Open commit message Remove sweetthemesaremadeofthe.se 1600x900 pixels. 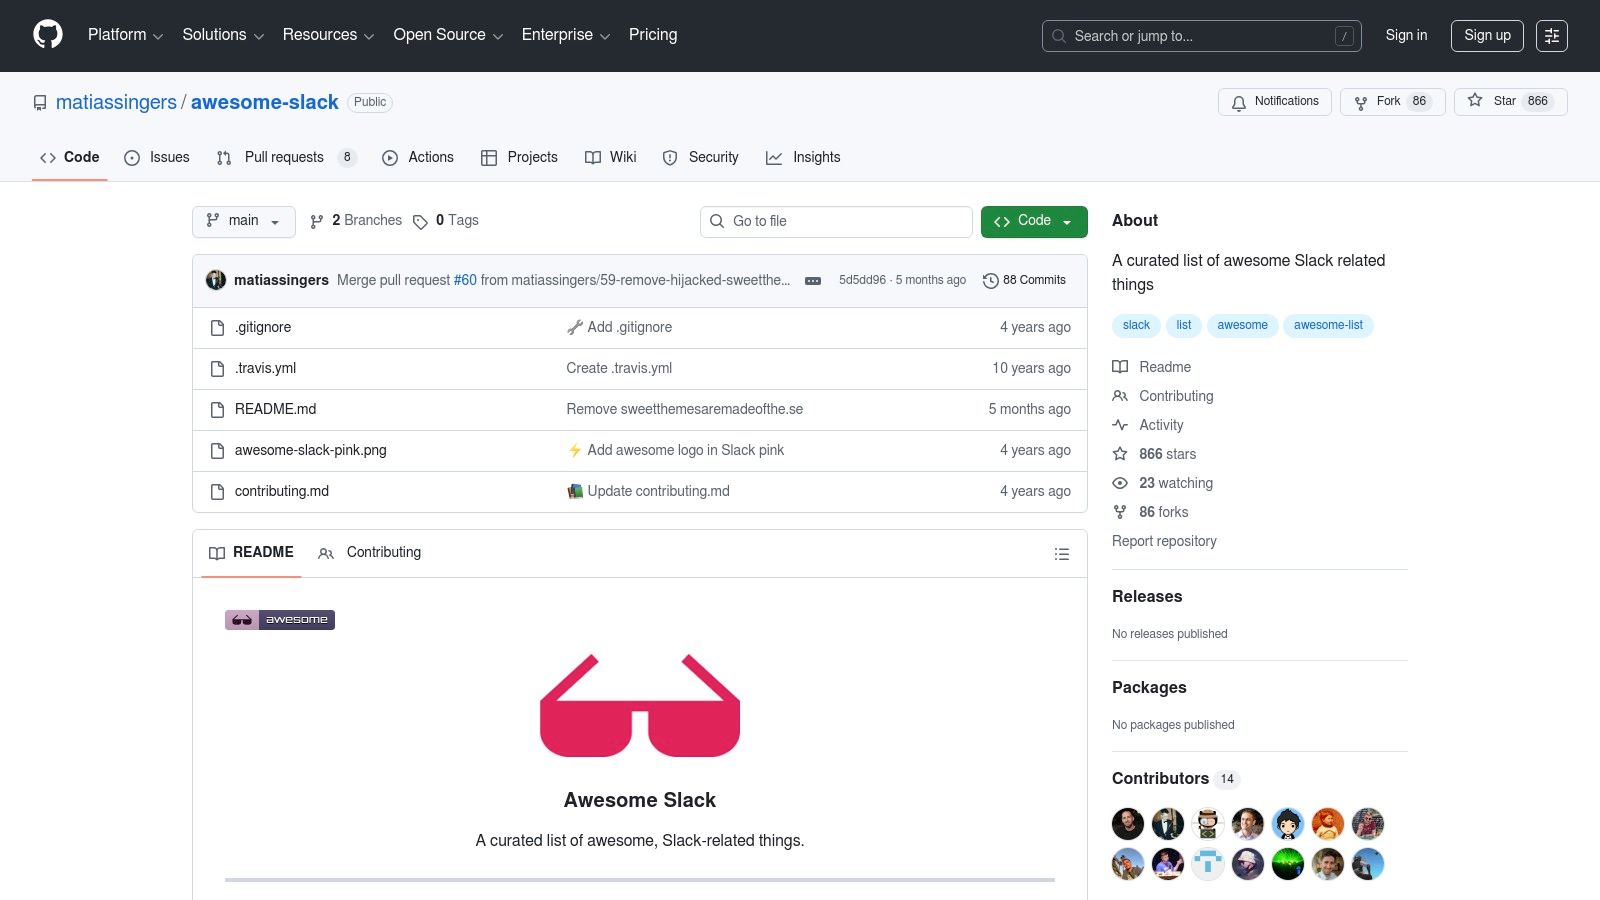point(685,410)
